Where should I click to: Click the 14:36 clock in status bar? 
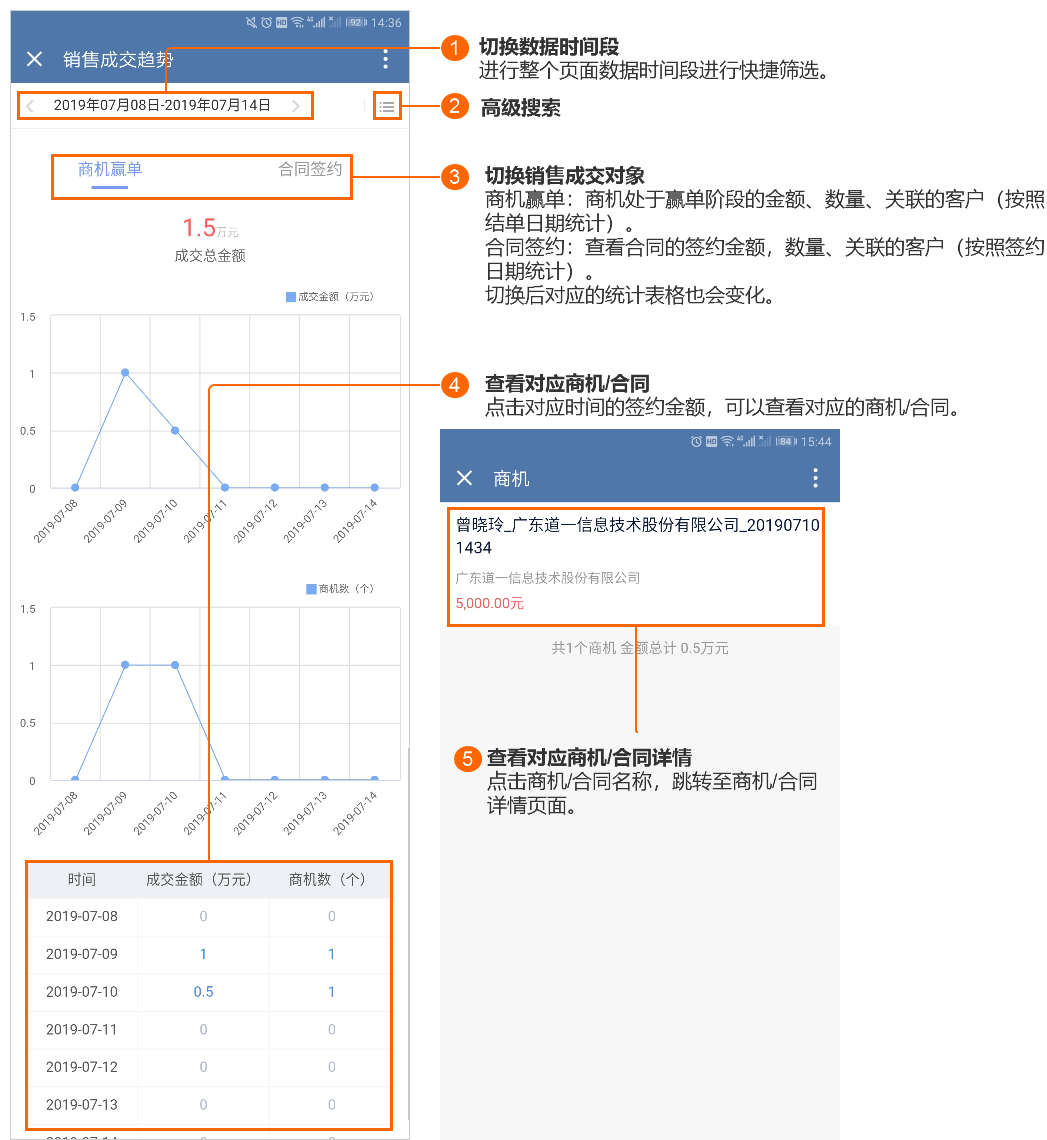386,23
